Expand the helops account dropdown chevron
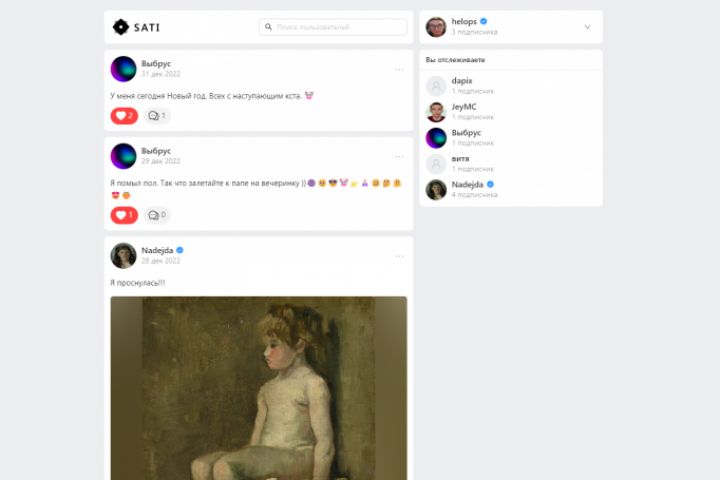This screenshot has height=480, width=720. pyautogui.click(x=587, y=27)
